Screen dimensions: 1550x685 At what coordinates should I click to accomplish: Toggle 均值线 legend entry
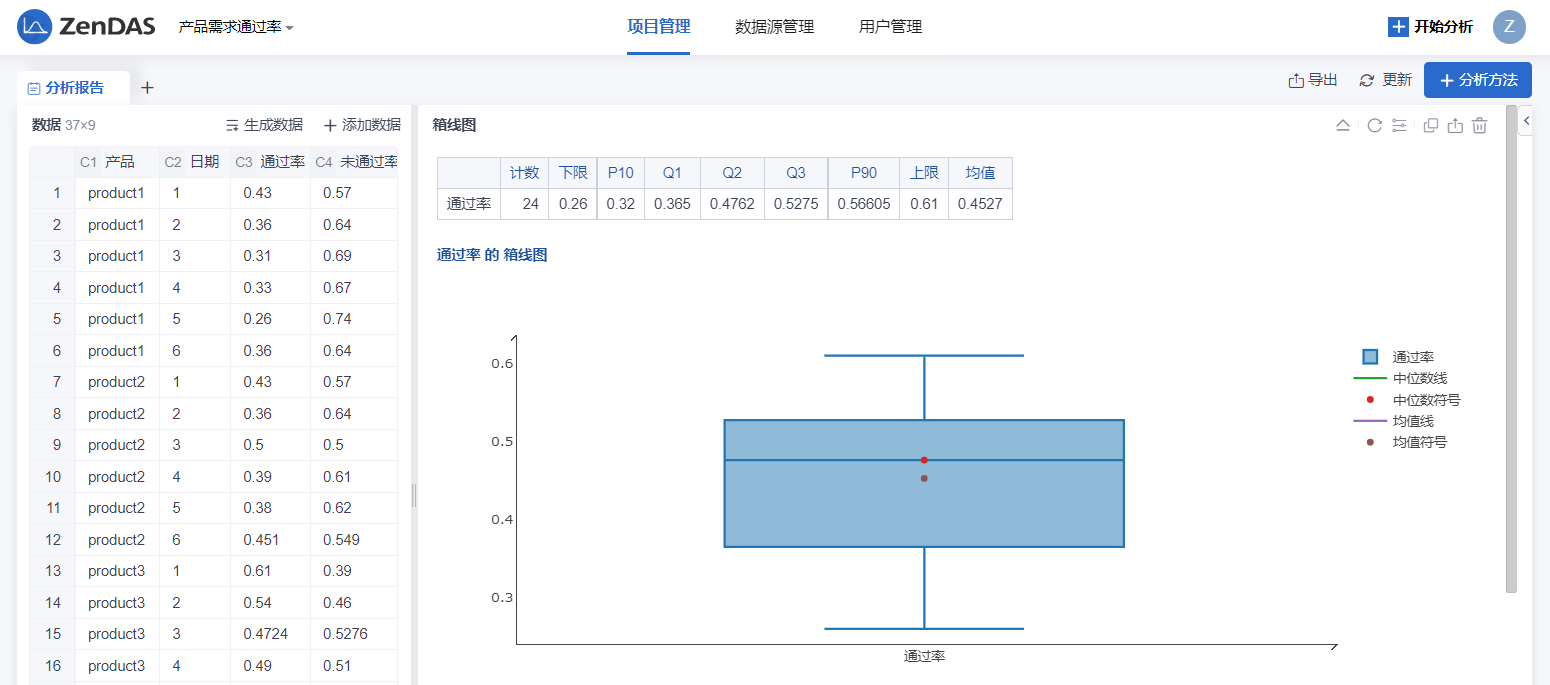point(1393,421)
